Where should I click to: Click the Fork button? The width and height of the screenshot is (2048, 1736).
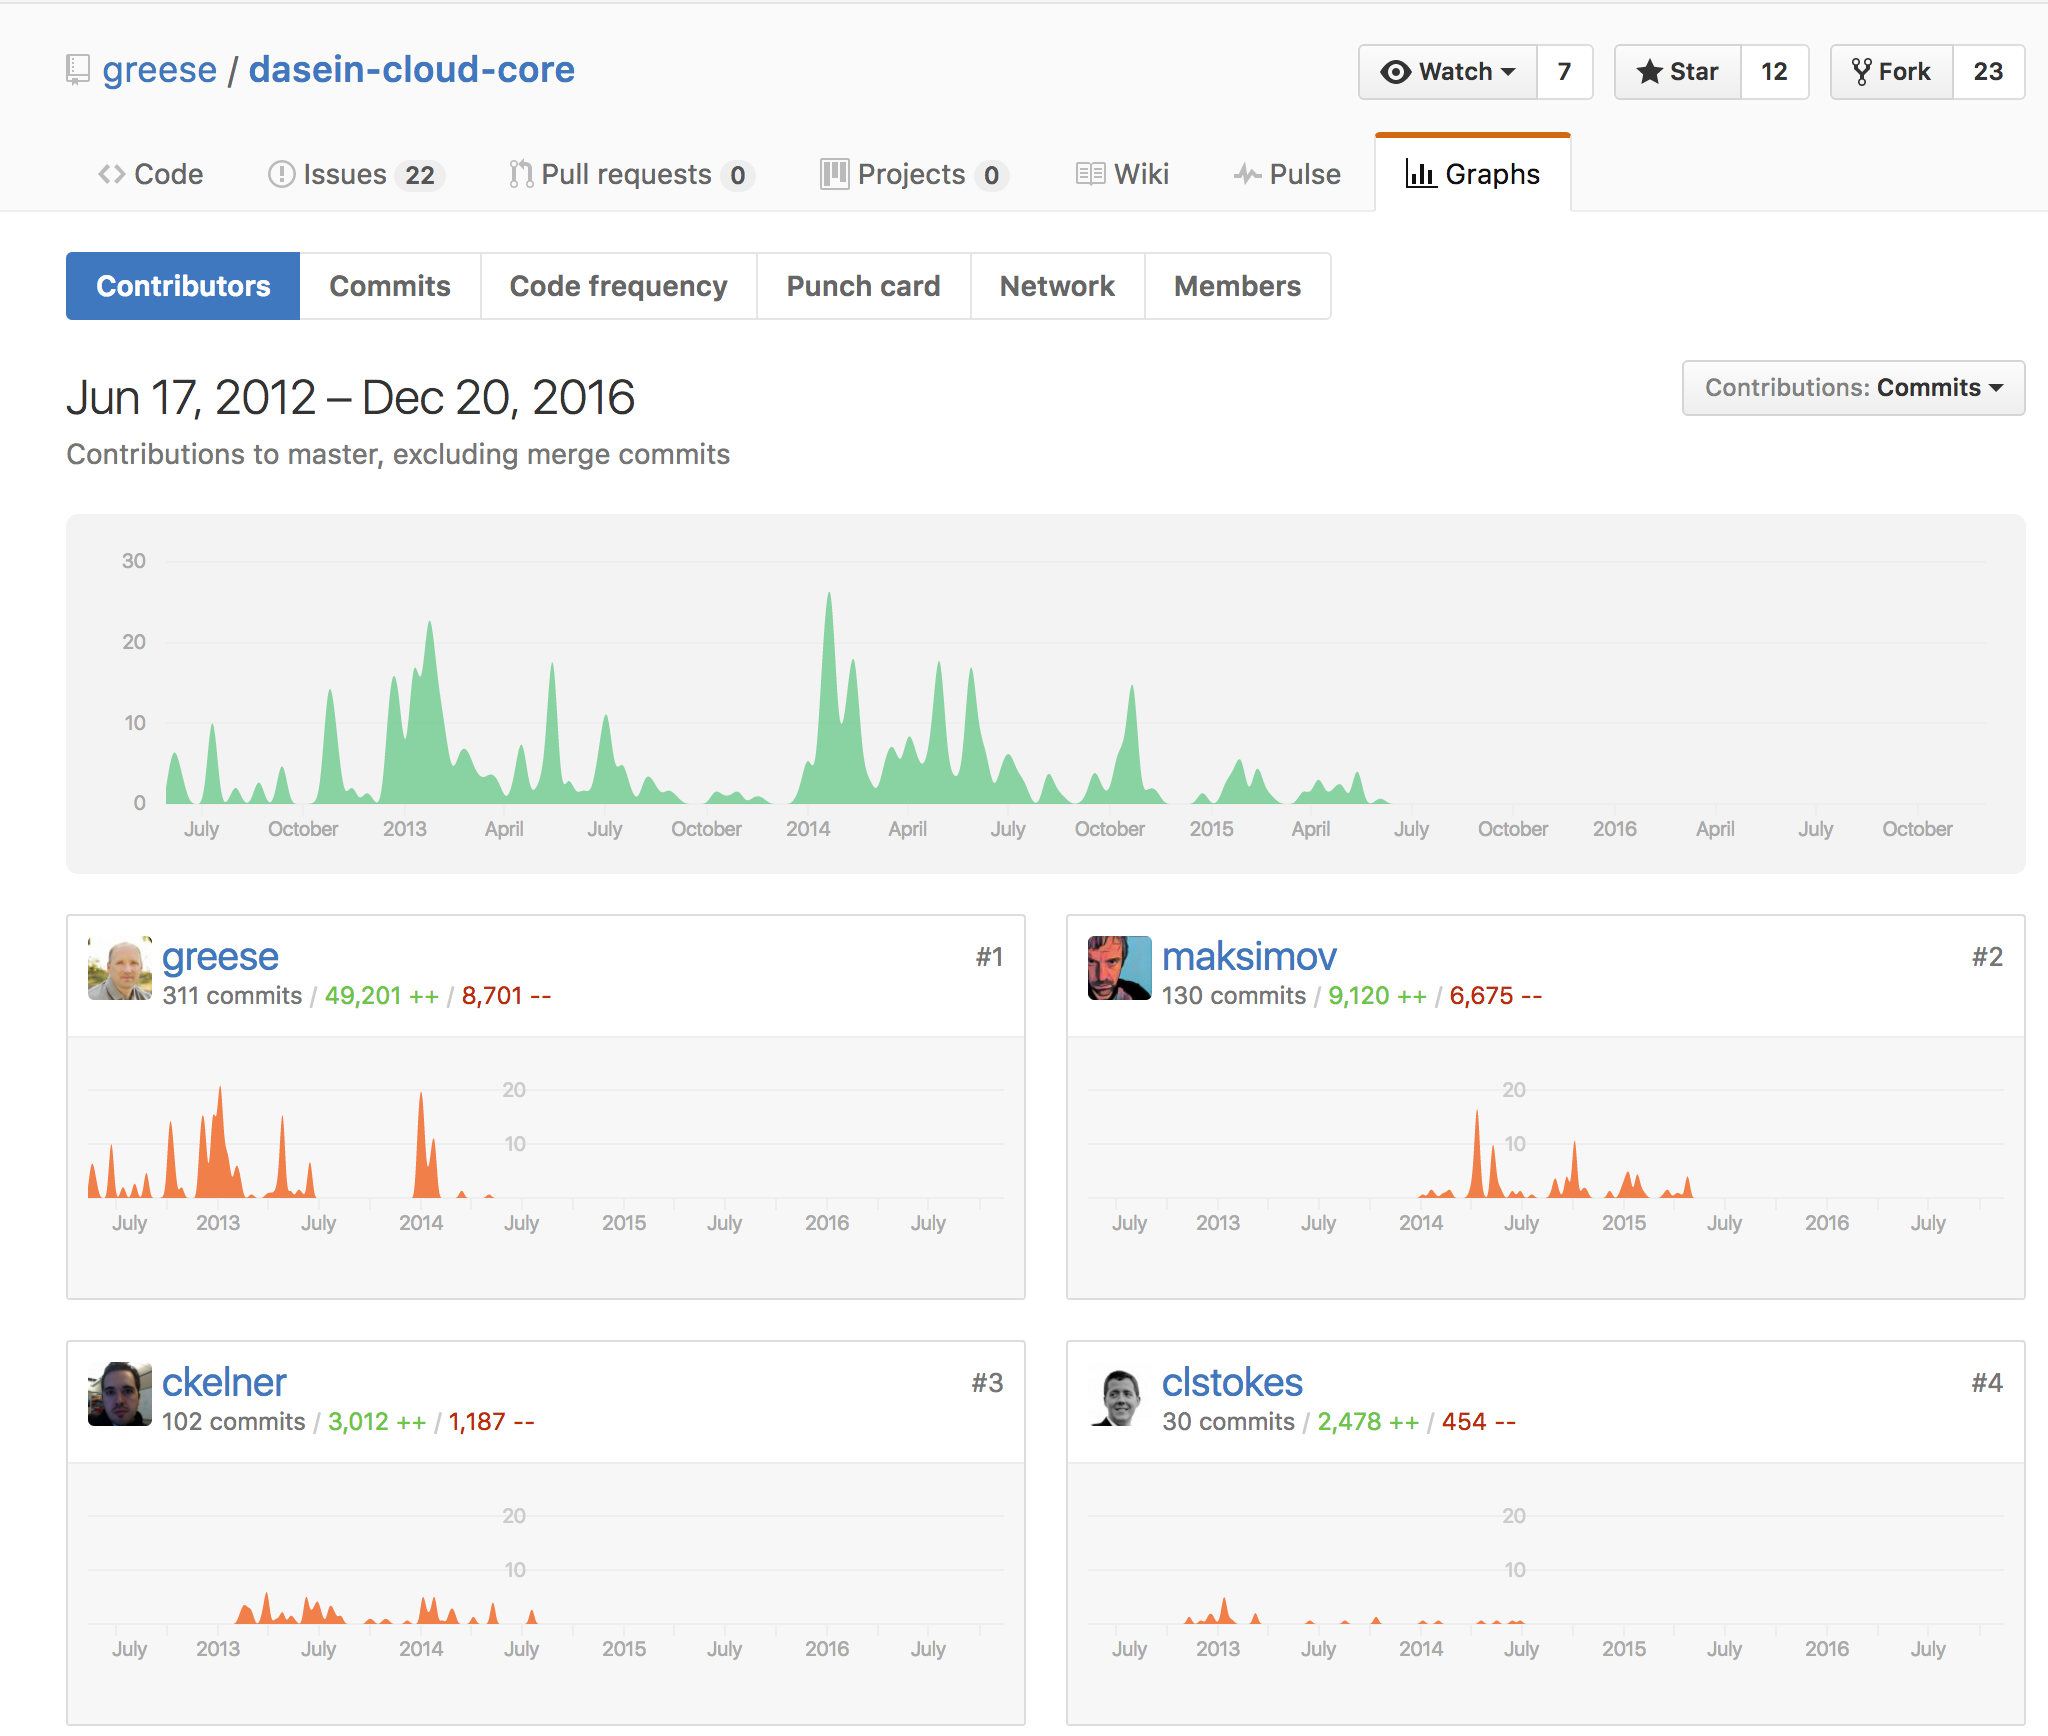(x=1892, y=72)
